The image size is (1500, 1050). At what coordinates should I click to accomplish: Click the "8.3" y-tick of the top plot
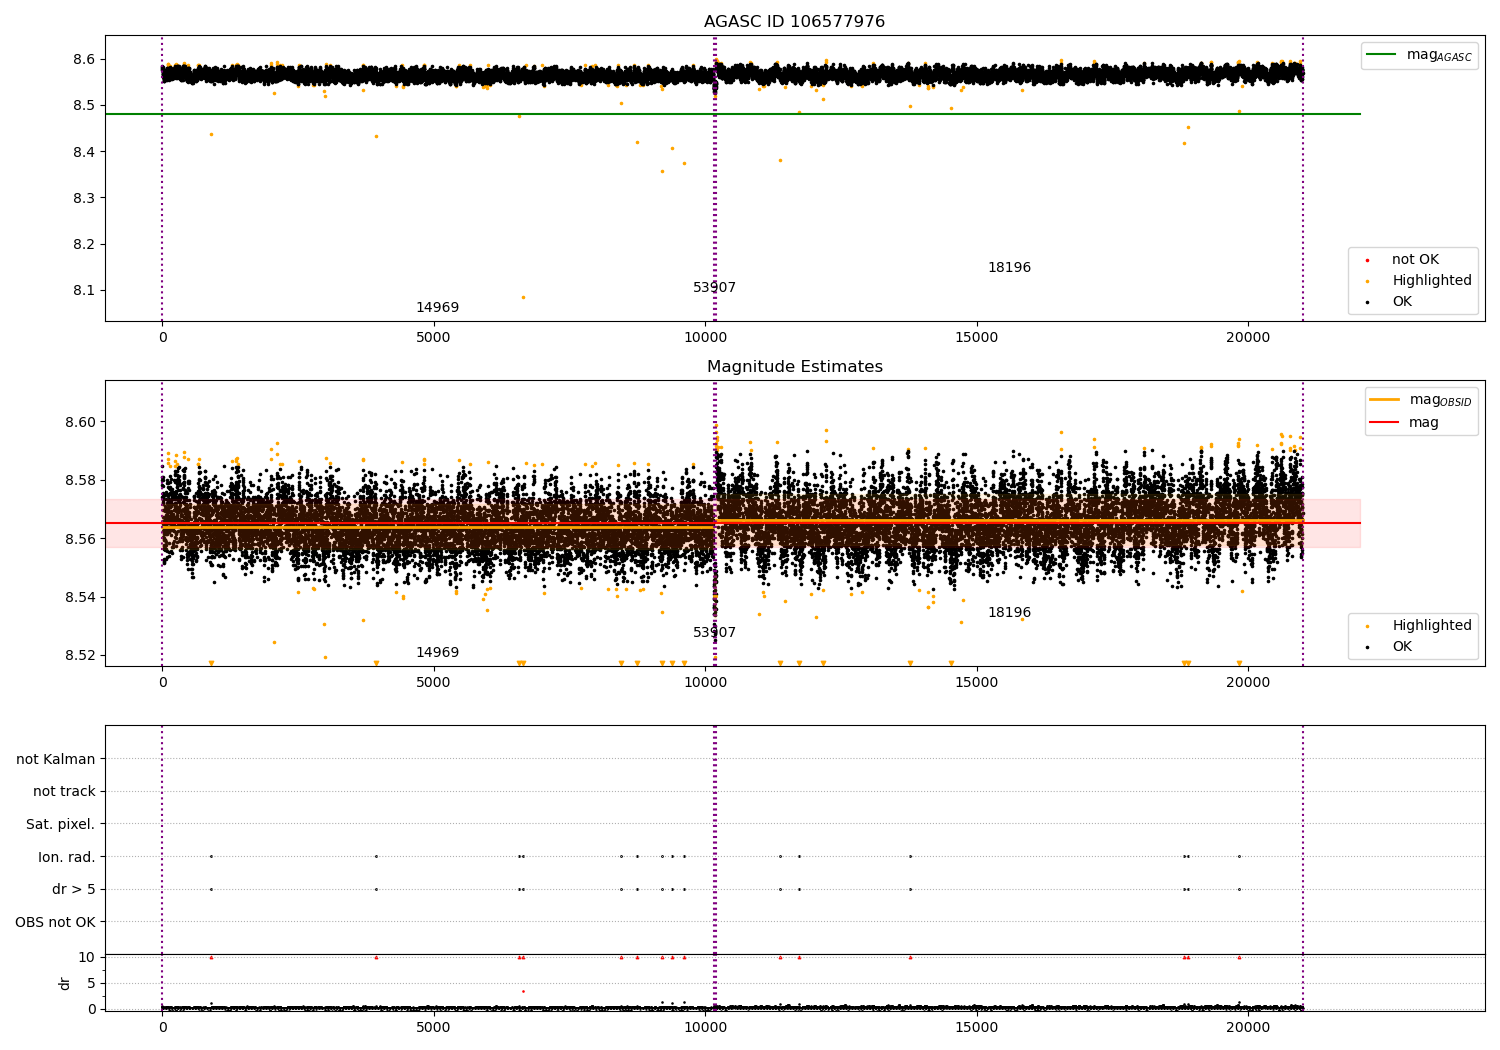(x=84, y=199)
